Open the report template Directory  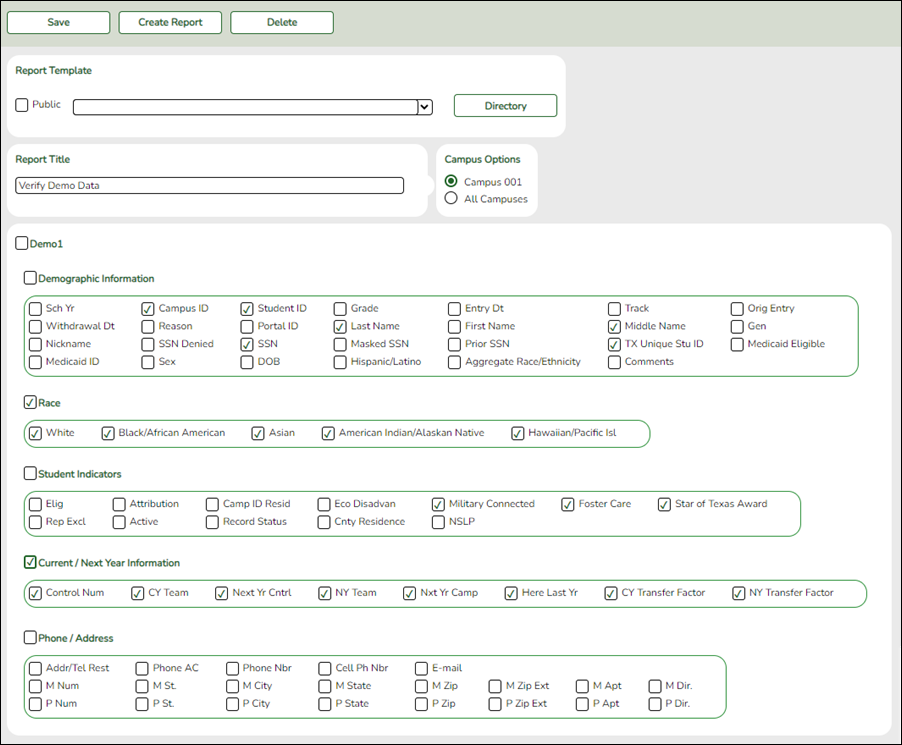pyautogui.click(x=505, y=105)
